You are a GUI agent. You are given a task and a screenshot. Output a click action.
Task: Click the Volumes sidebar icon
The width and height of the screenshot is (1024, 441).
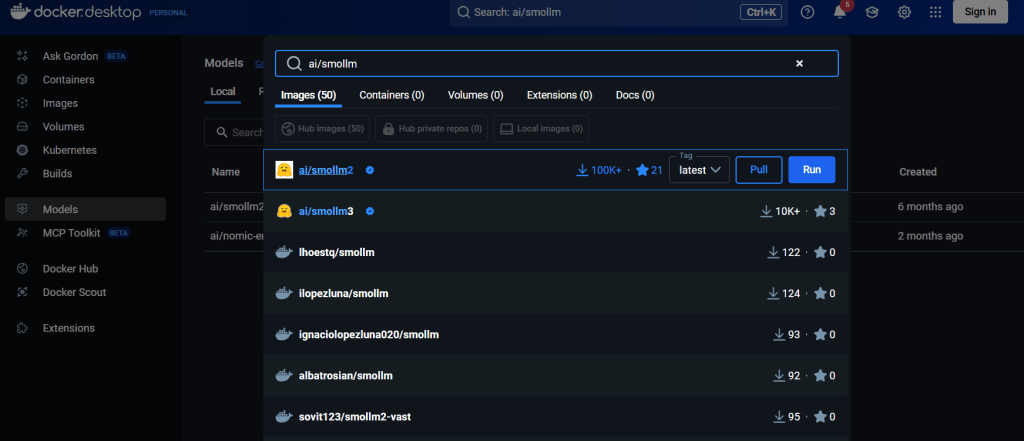click(x=22, y=127)
